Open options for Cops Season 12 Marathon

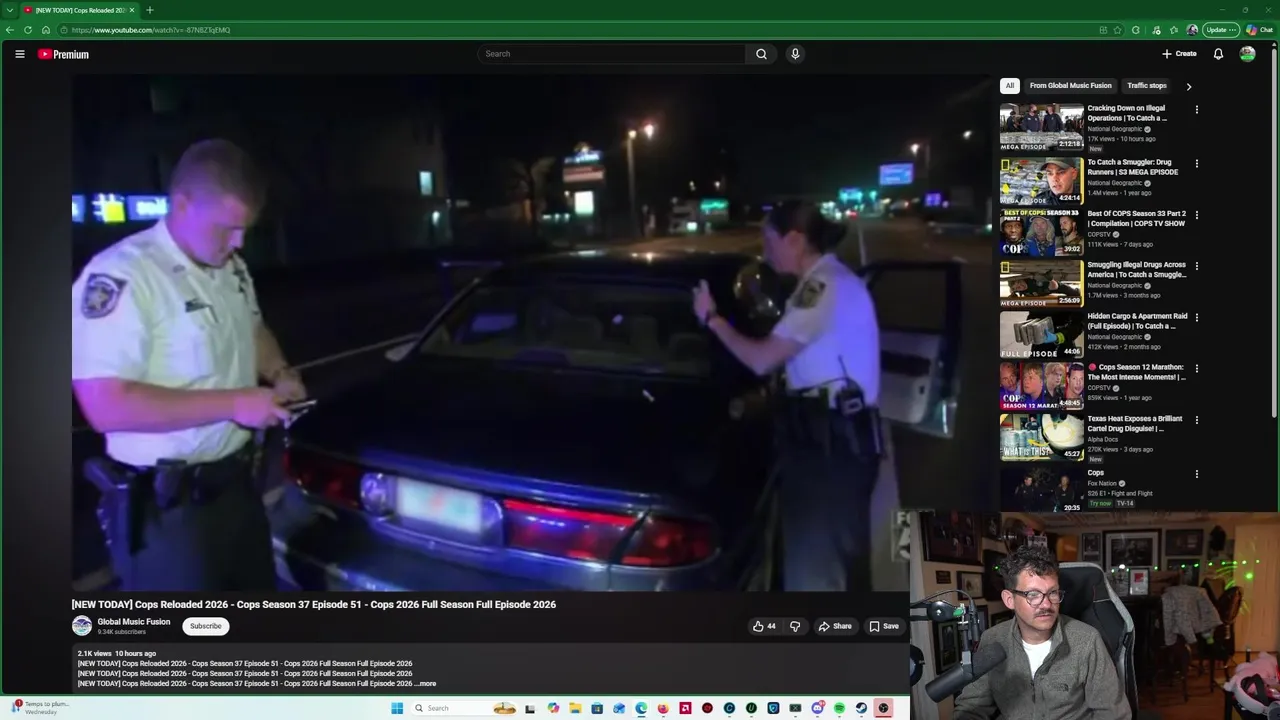[1196, 369]
